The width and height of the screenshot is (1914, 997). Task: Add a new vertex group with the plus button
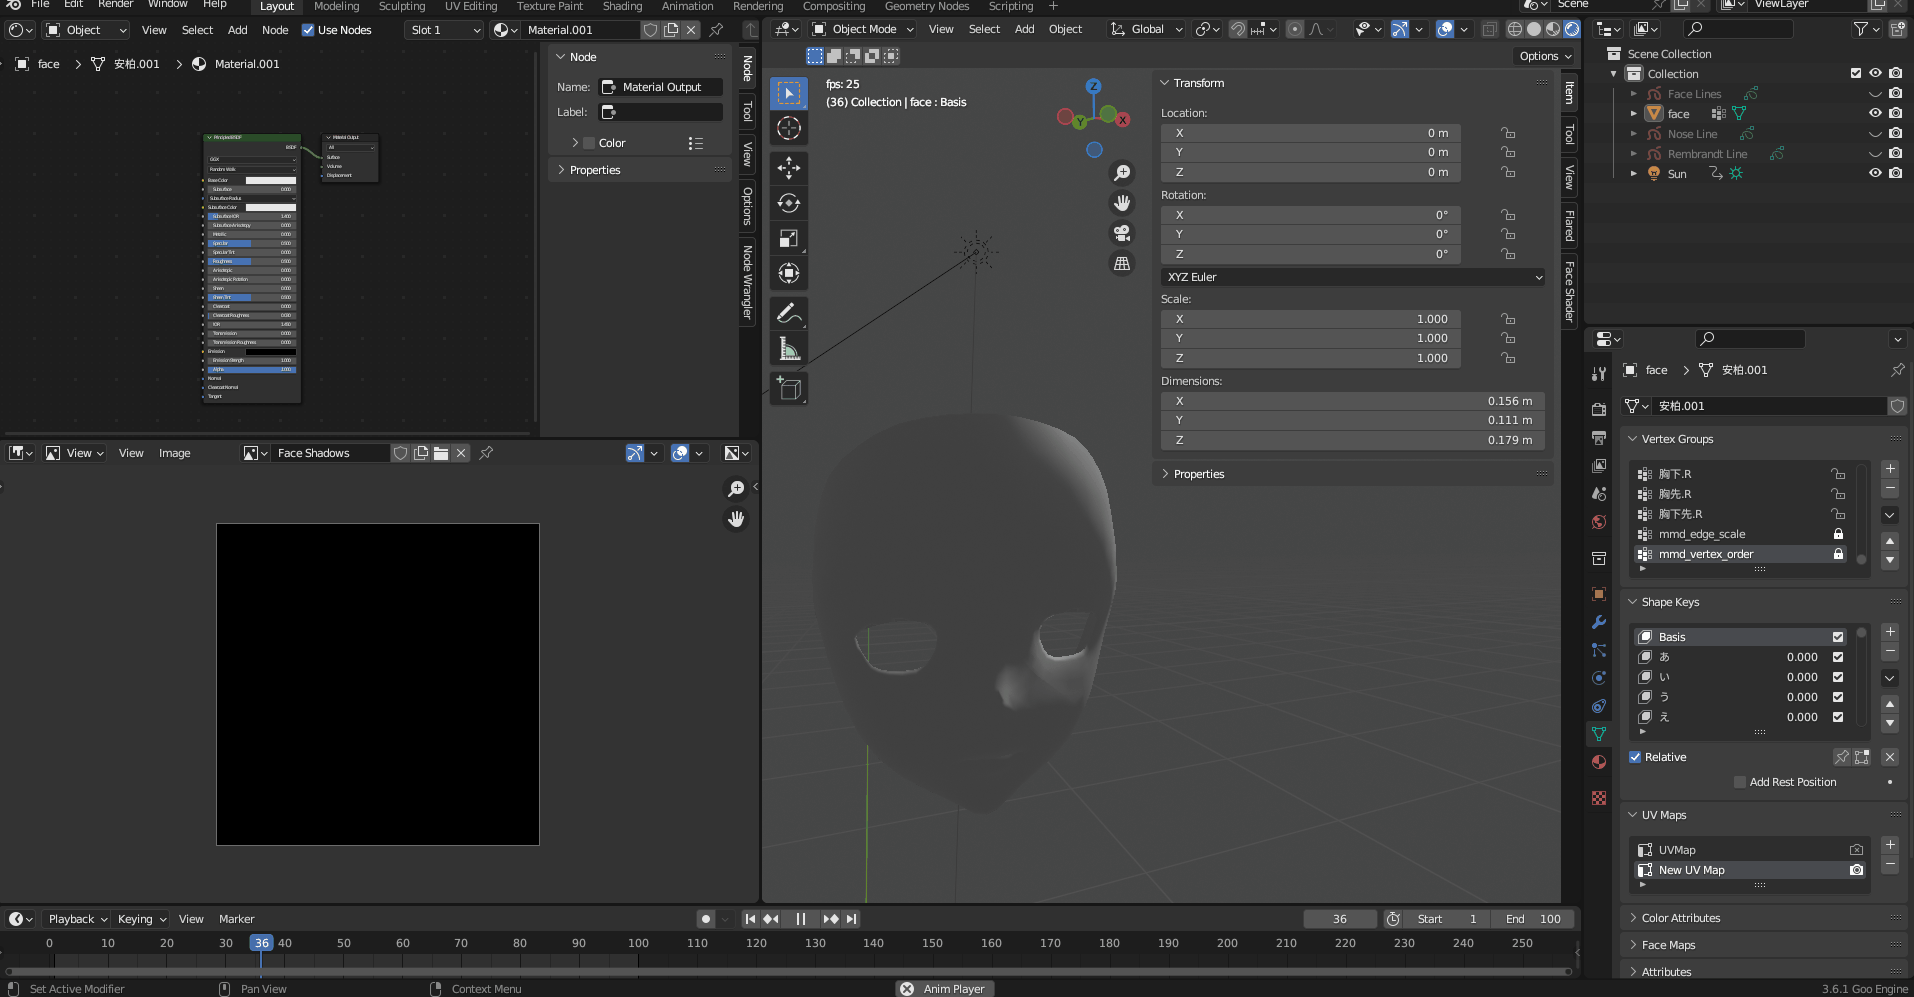tap(1890, 468)
